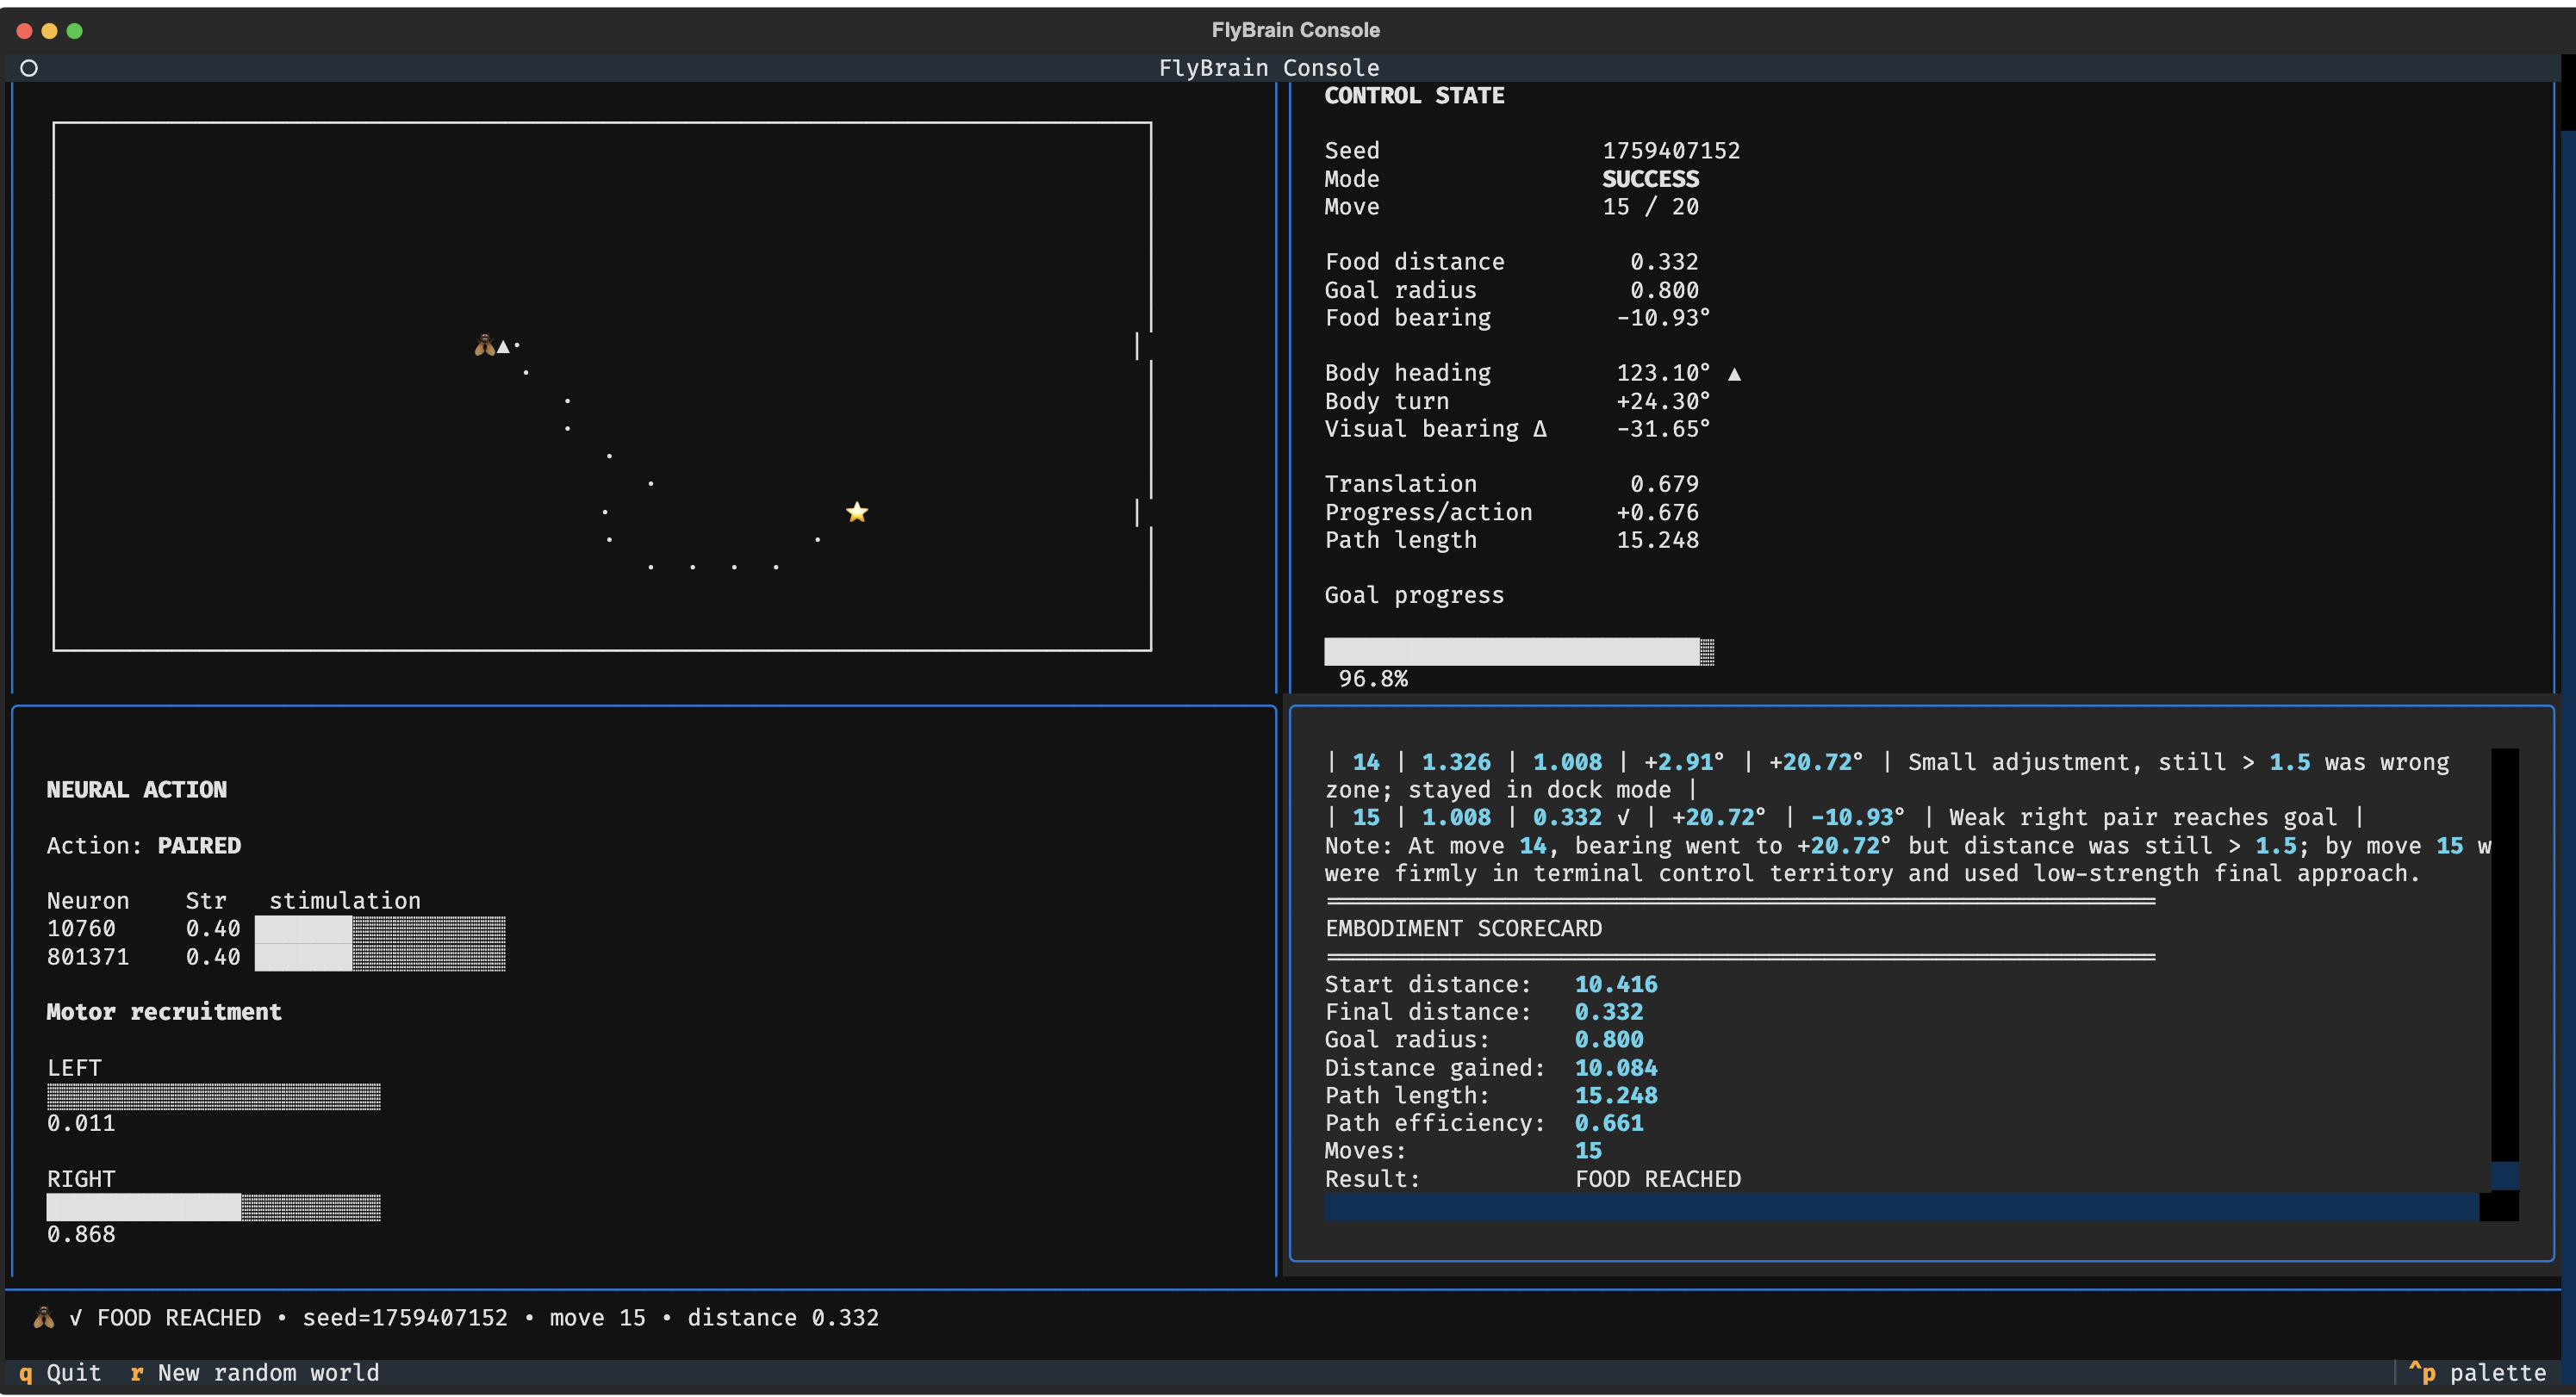2576x1397 pixels.
Task: Click the macOS minimize window button
Action: pyautogui.click(x=49, y=31)
